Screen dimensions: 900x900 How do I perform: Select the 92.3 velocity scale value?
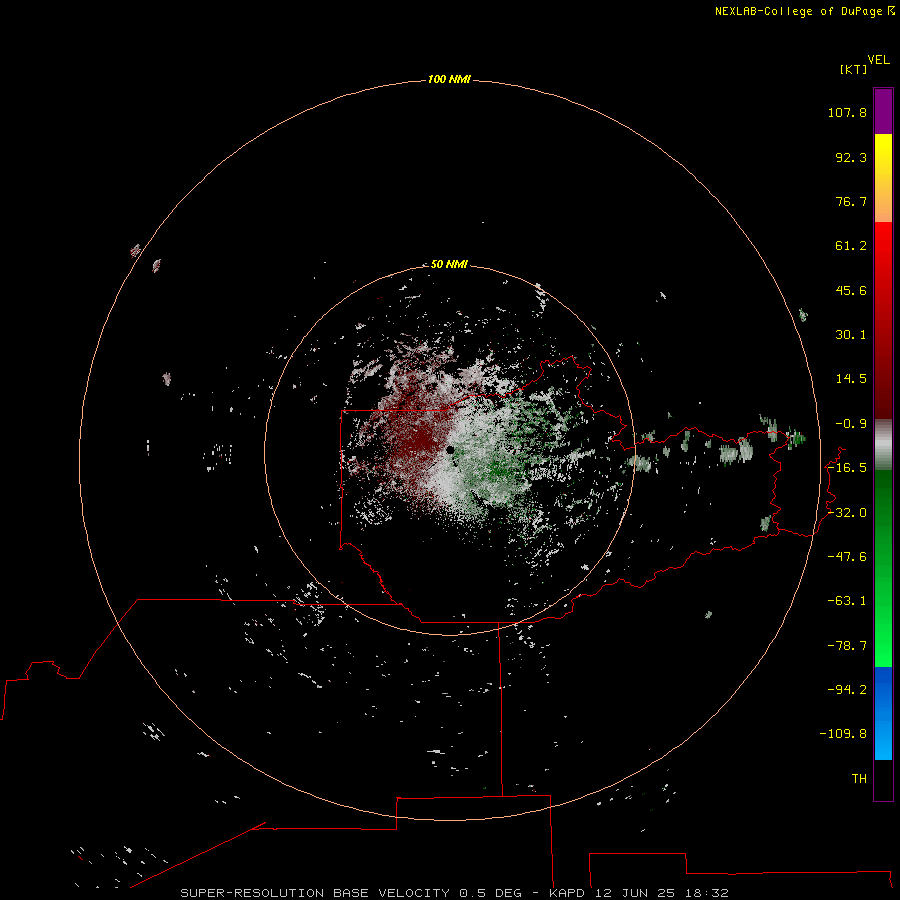pyautogui.click(x=851, y=157)
